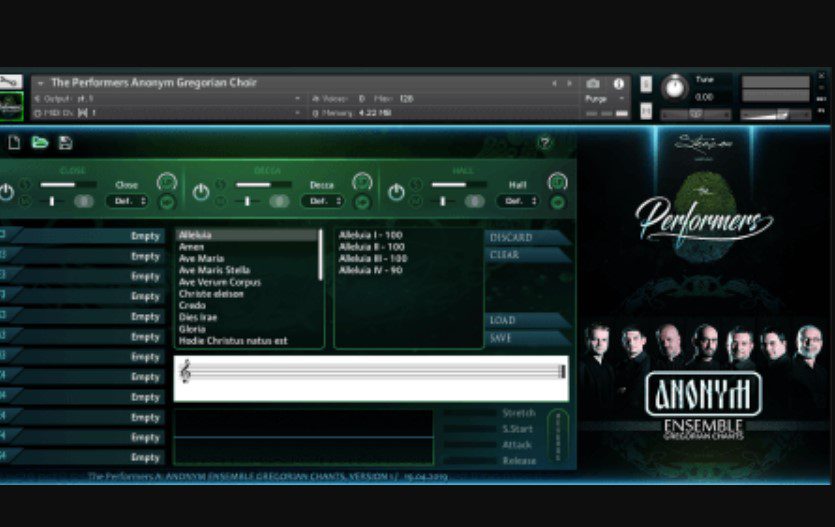Click the CLEAR button
Screen dimensions: 835x527
click(527, 255)
